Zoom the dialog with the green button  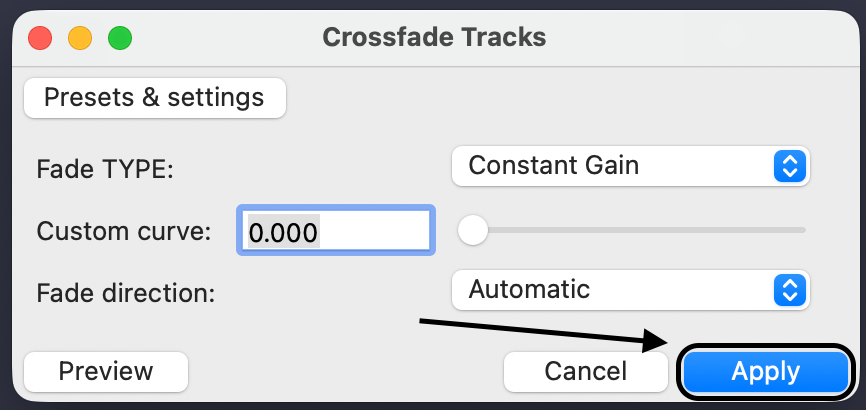click(x=120, y=39)
